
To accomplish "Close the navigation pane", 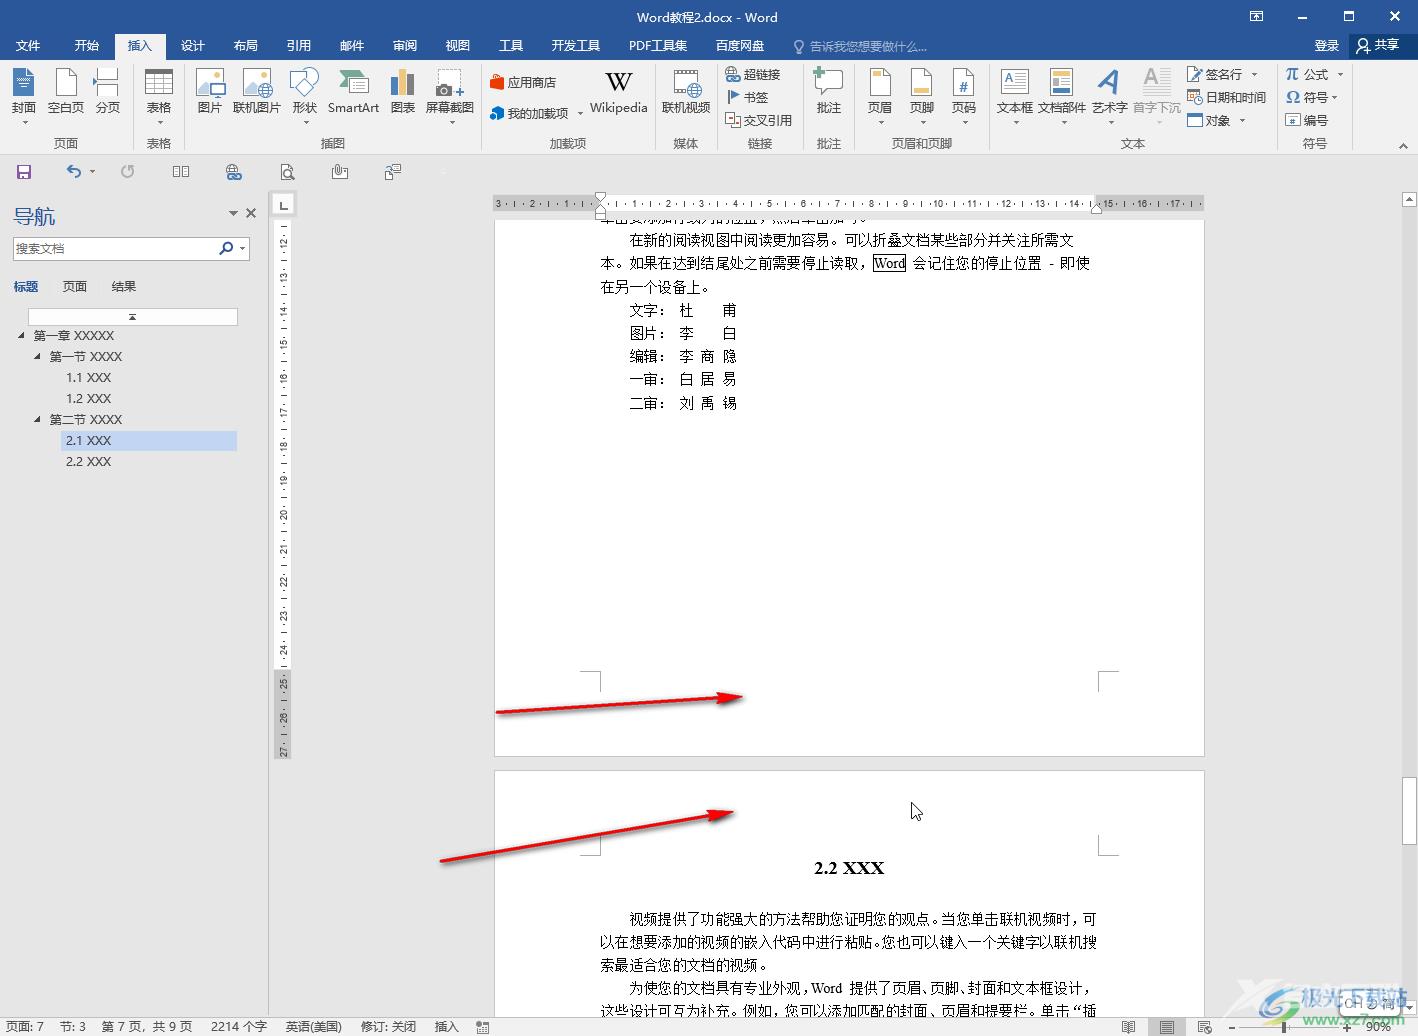I will (251, 213).
